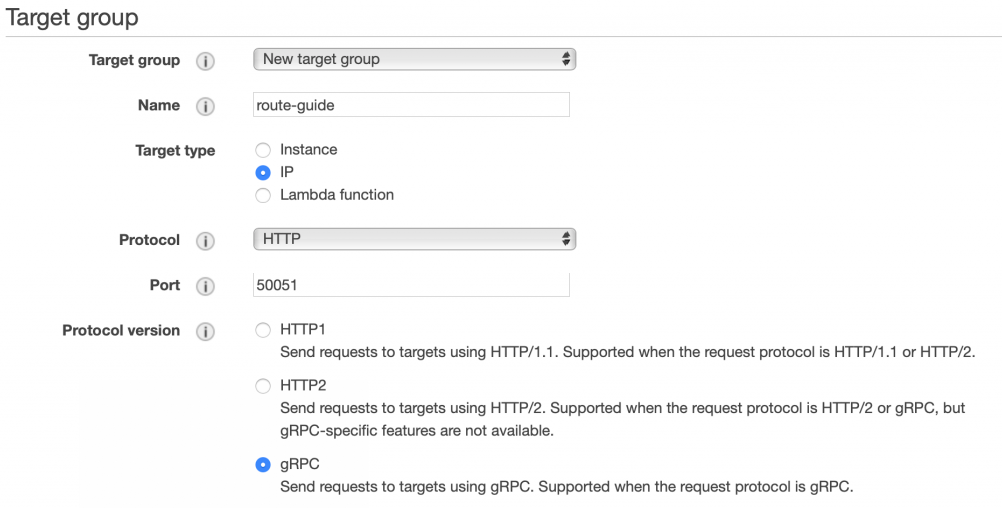Click the Instance option label
The width and height of the screenshot is (1002, 508).
[x=308, y=150]
